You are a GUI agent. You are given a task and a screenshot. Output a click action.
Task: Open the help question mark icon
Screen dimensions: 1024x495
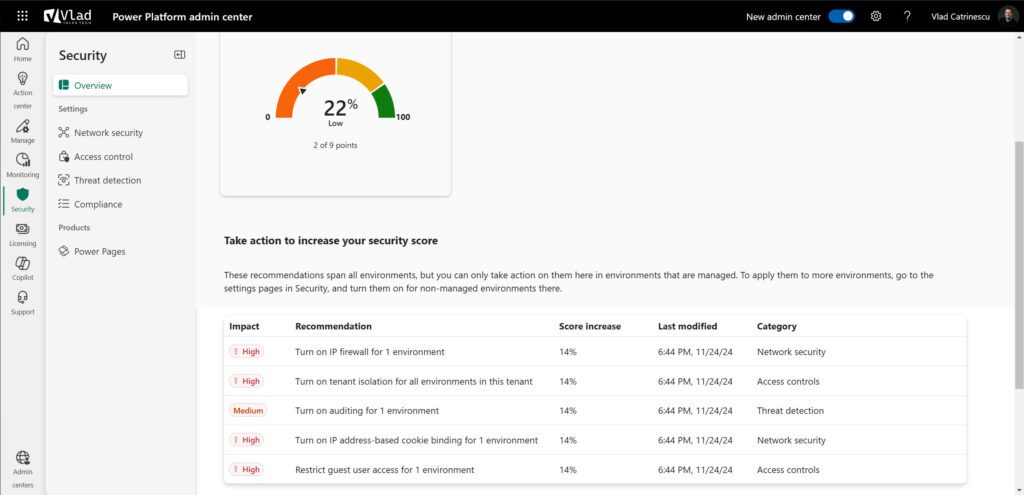pos(907,17)
